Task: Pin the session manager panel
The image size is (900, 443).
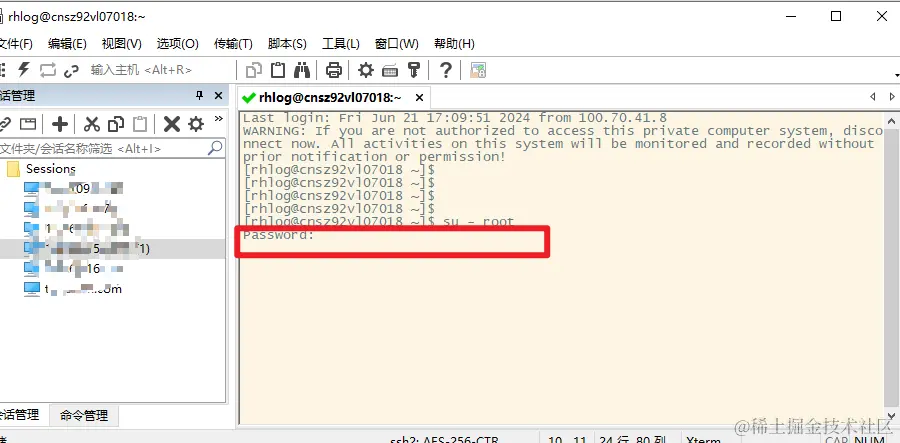Action: click(x=200, y=96)
